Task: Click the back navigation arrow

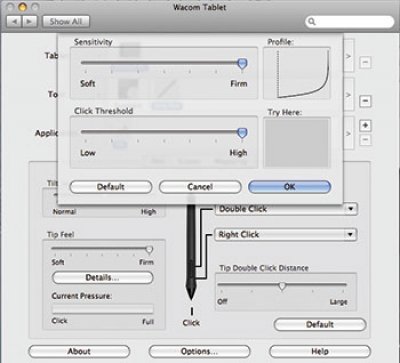Action: 14,22
